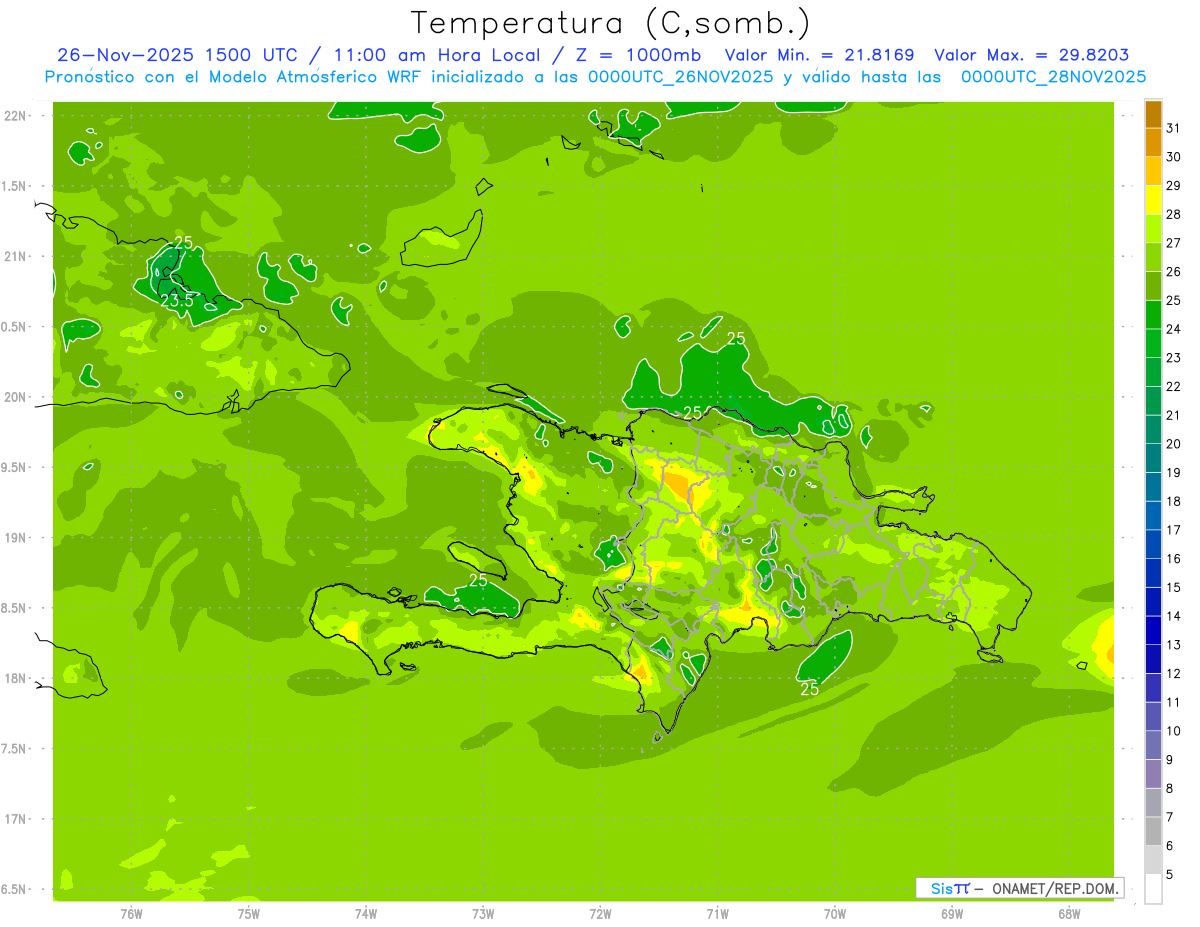Click the legend color band between 26 and 27
1200x927 pixels.
(x=1153, y=257)
